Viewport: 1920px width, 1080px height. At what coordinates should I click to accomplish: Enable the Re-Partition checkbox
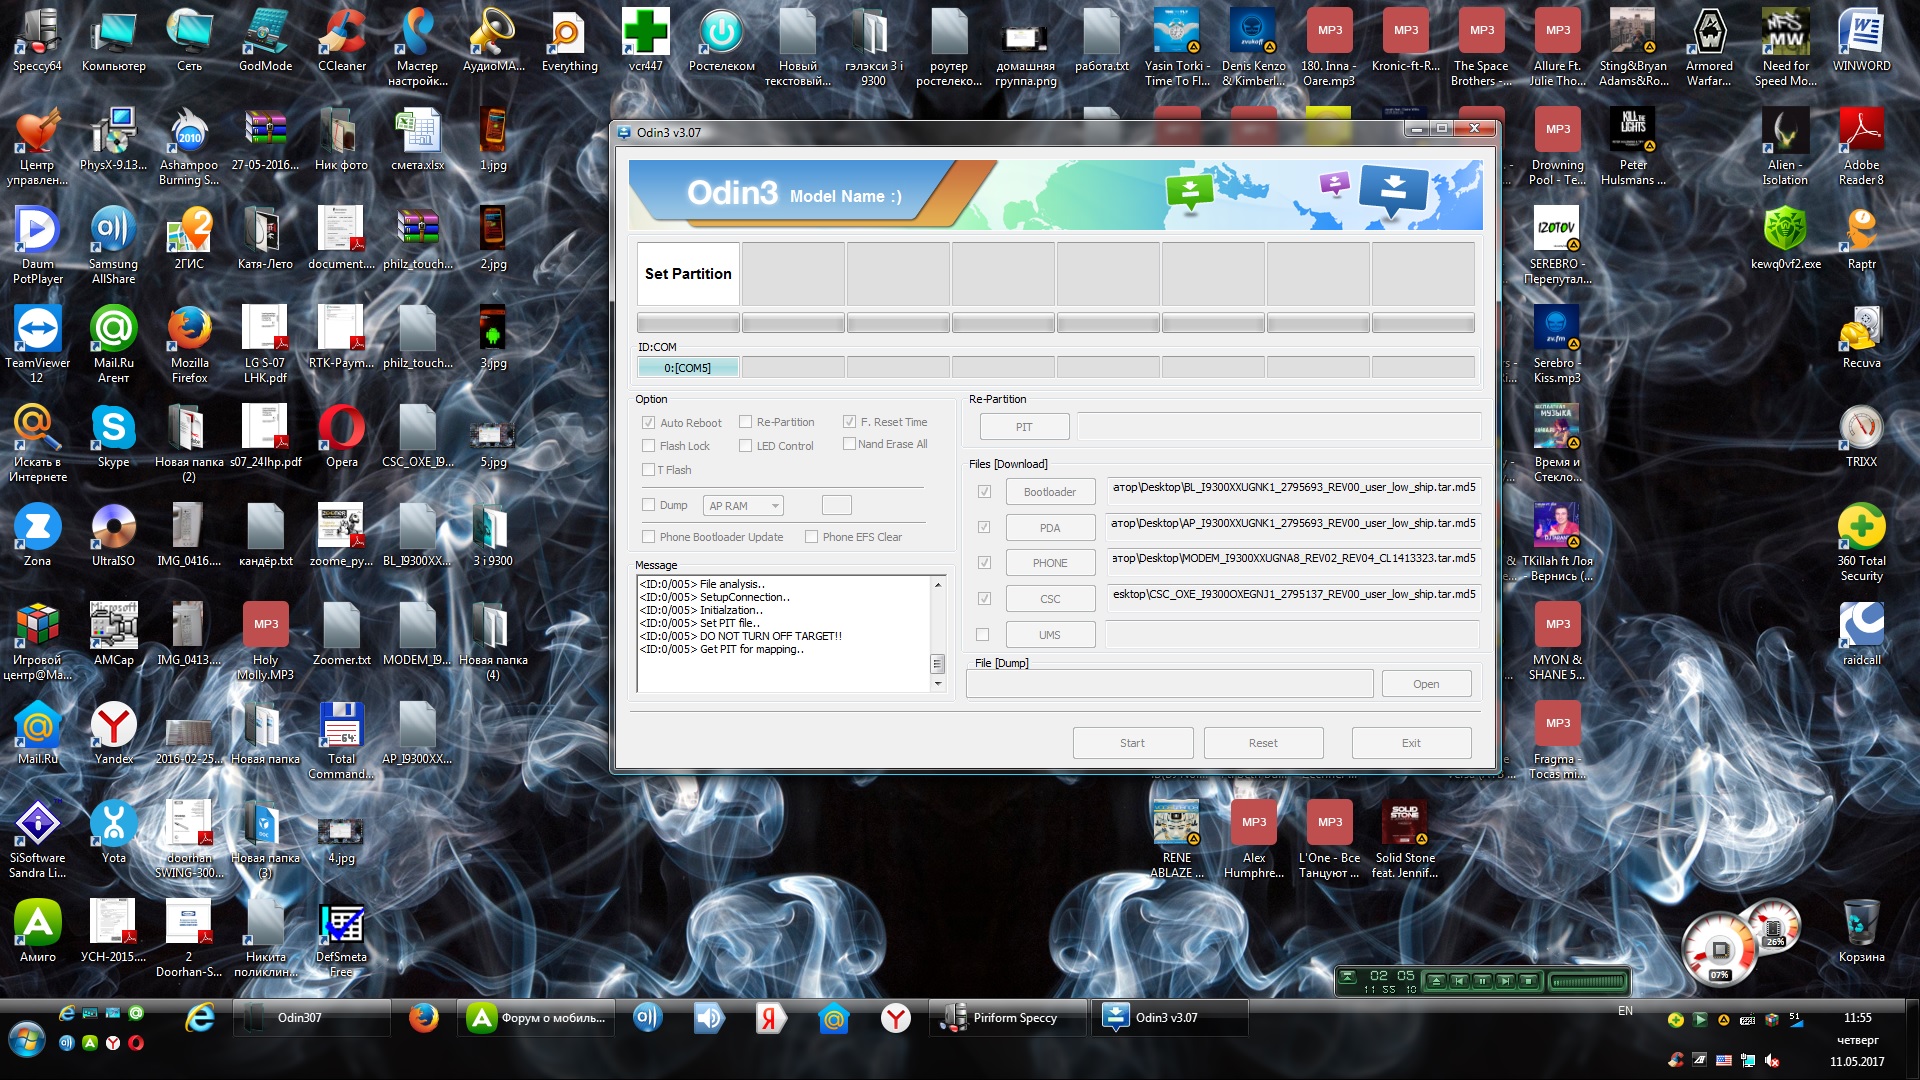[746, 422]
